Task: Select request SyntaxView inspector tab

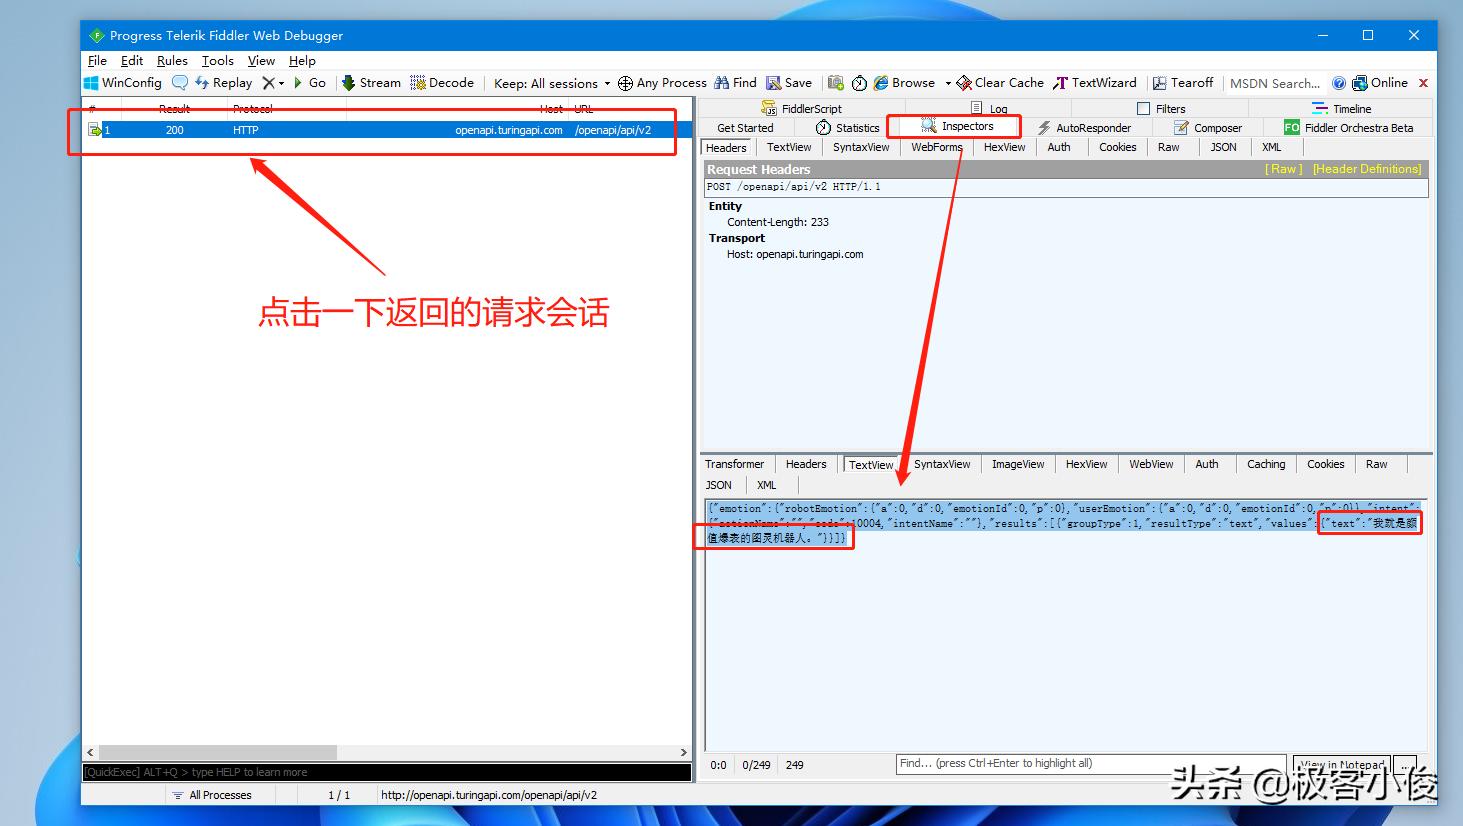Action: click(861, 147)
